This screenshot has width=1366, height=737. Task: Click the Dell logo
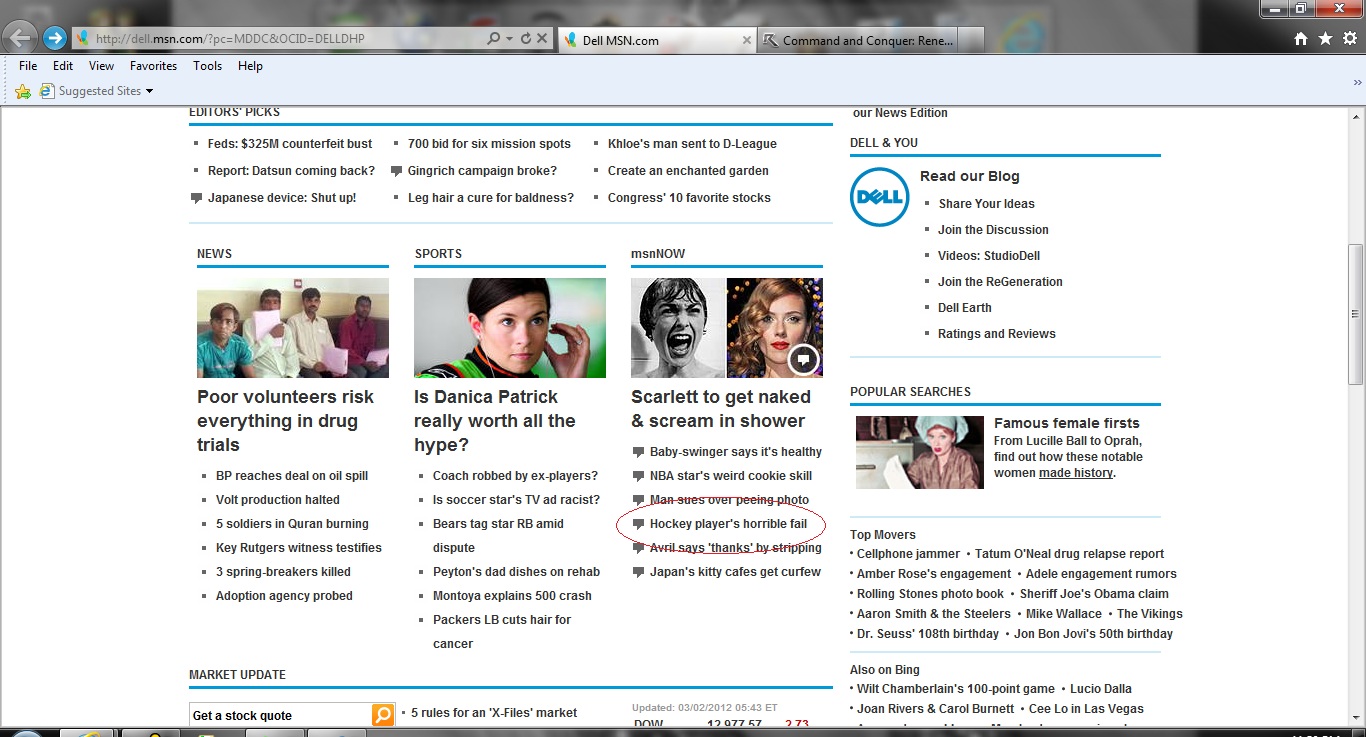pos(879,197)
